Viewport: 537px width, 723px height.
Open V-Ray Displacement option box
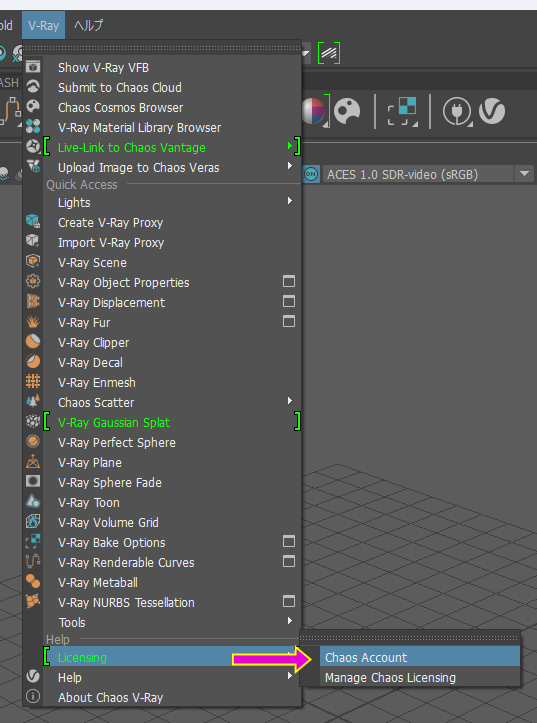[289, 301]
